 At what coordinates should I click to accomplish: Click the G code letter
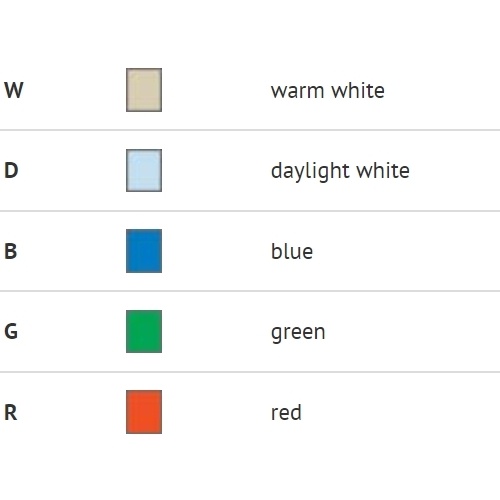pos(11,332)
